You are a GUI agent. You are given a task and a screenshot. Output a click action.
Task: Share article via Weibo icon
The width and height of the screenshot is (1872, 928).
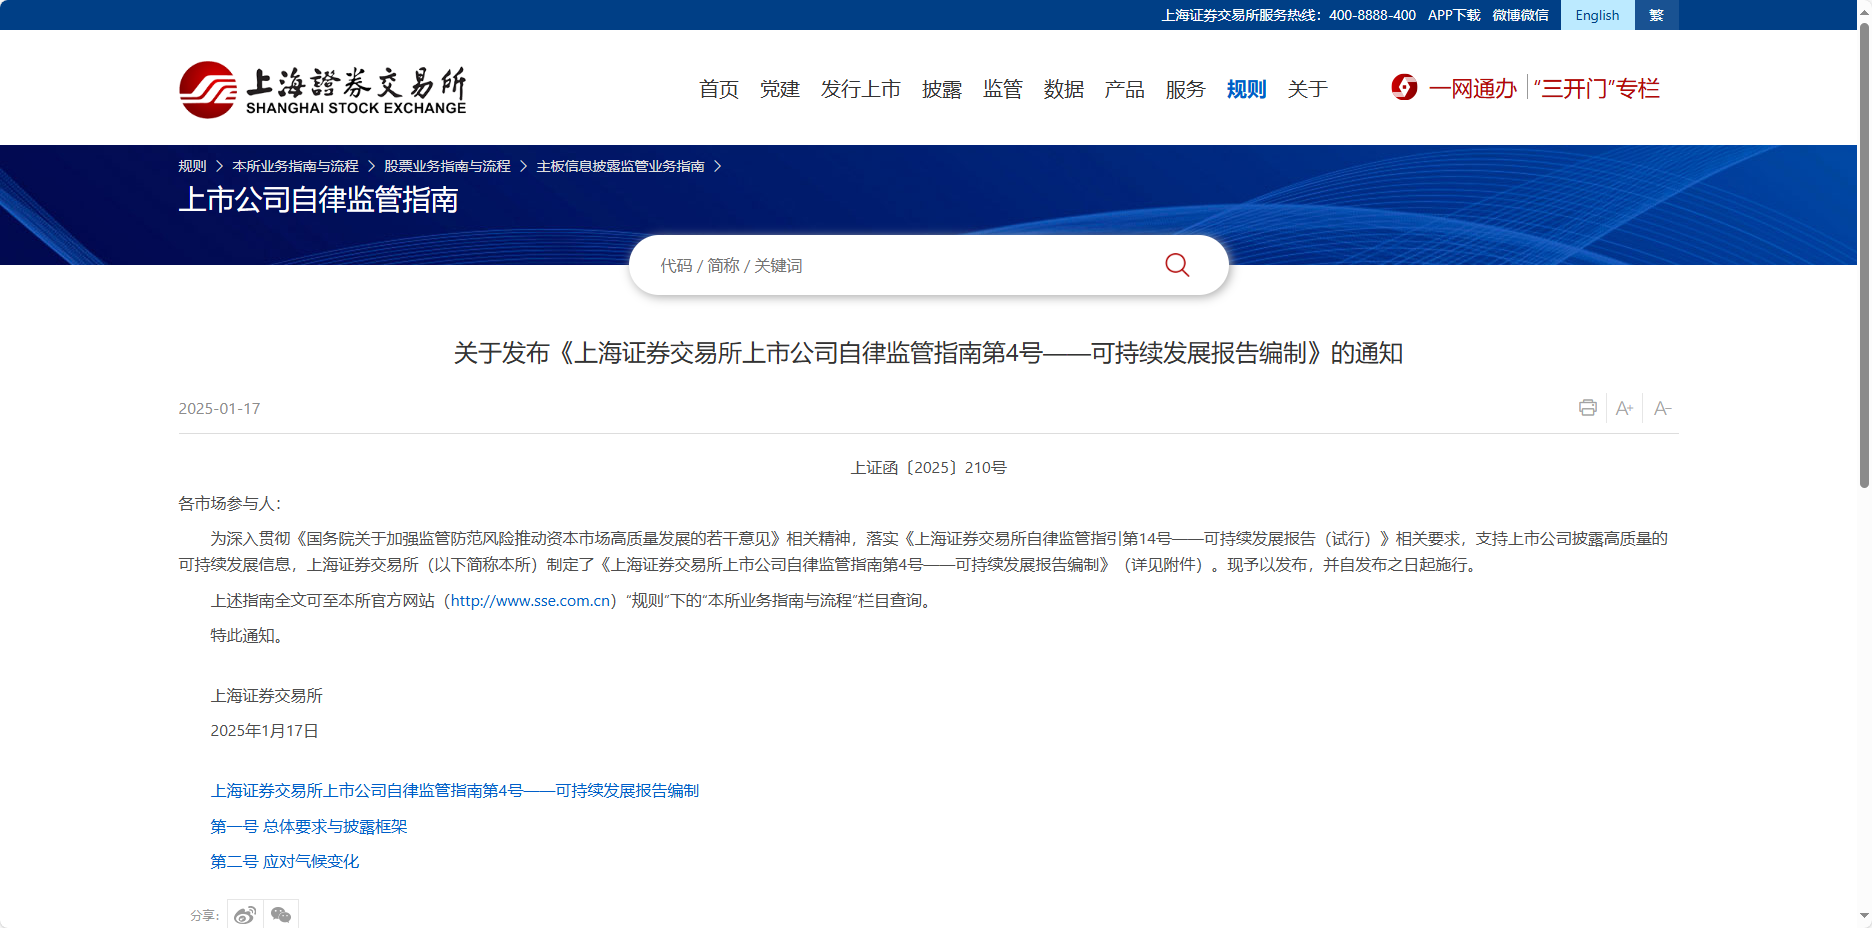pos(245,914)
